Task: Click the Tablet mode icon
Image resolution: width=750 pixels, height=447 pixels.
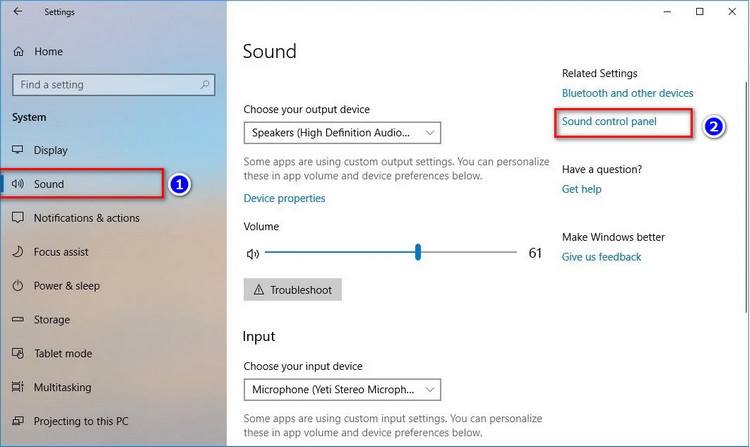Action: (x=18, y=353)
